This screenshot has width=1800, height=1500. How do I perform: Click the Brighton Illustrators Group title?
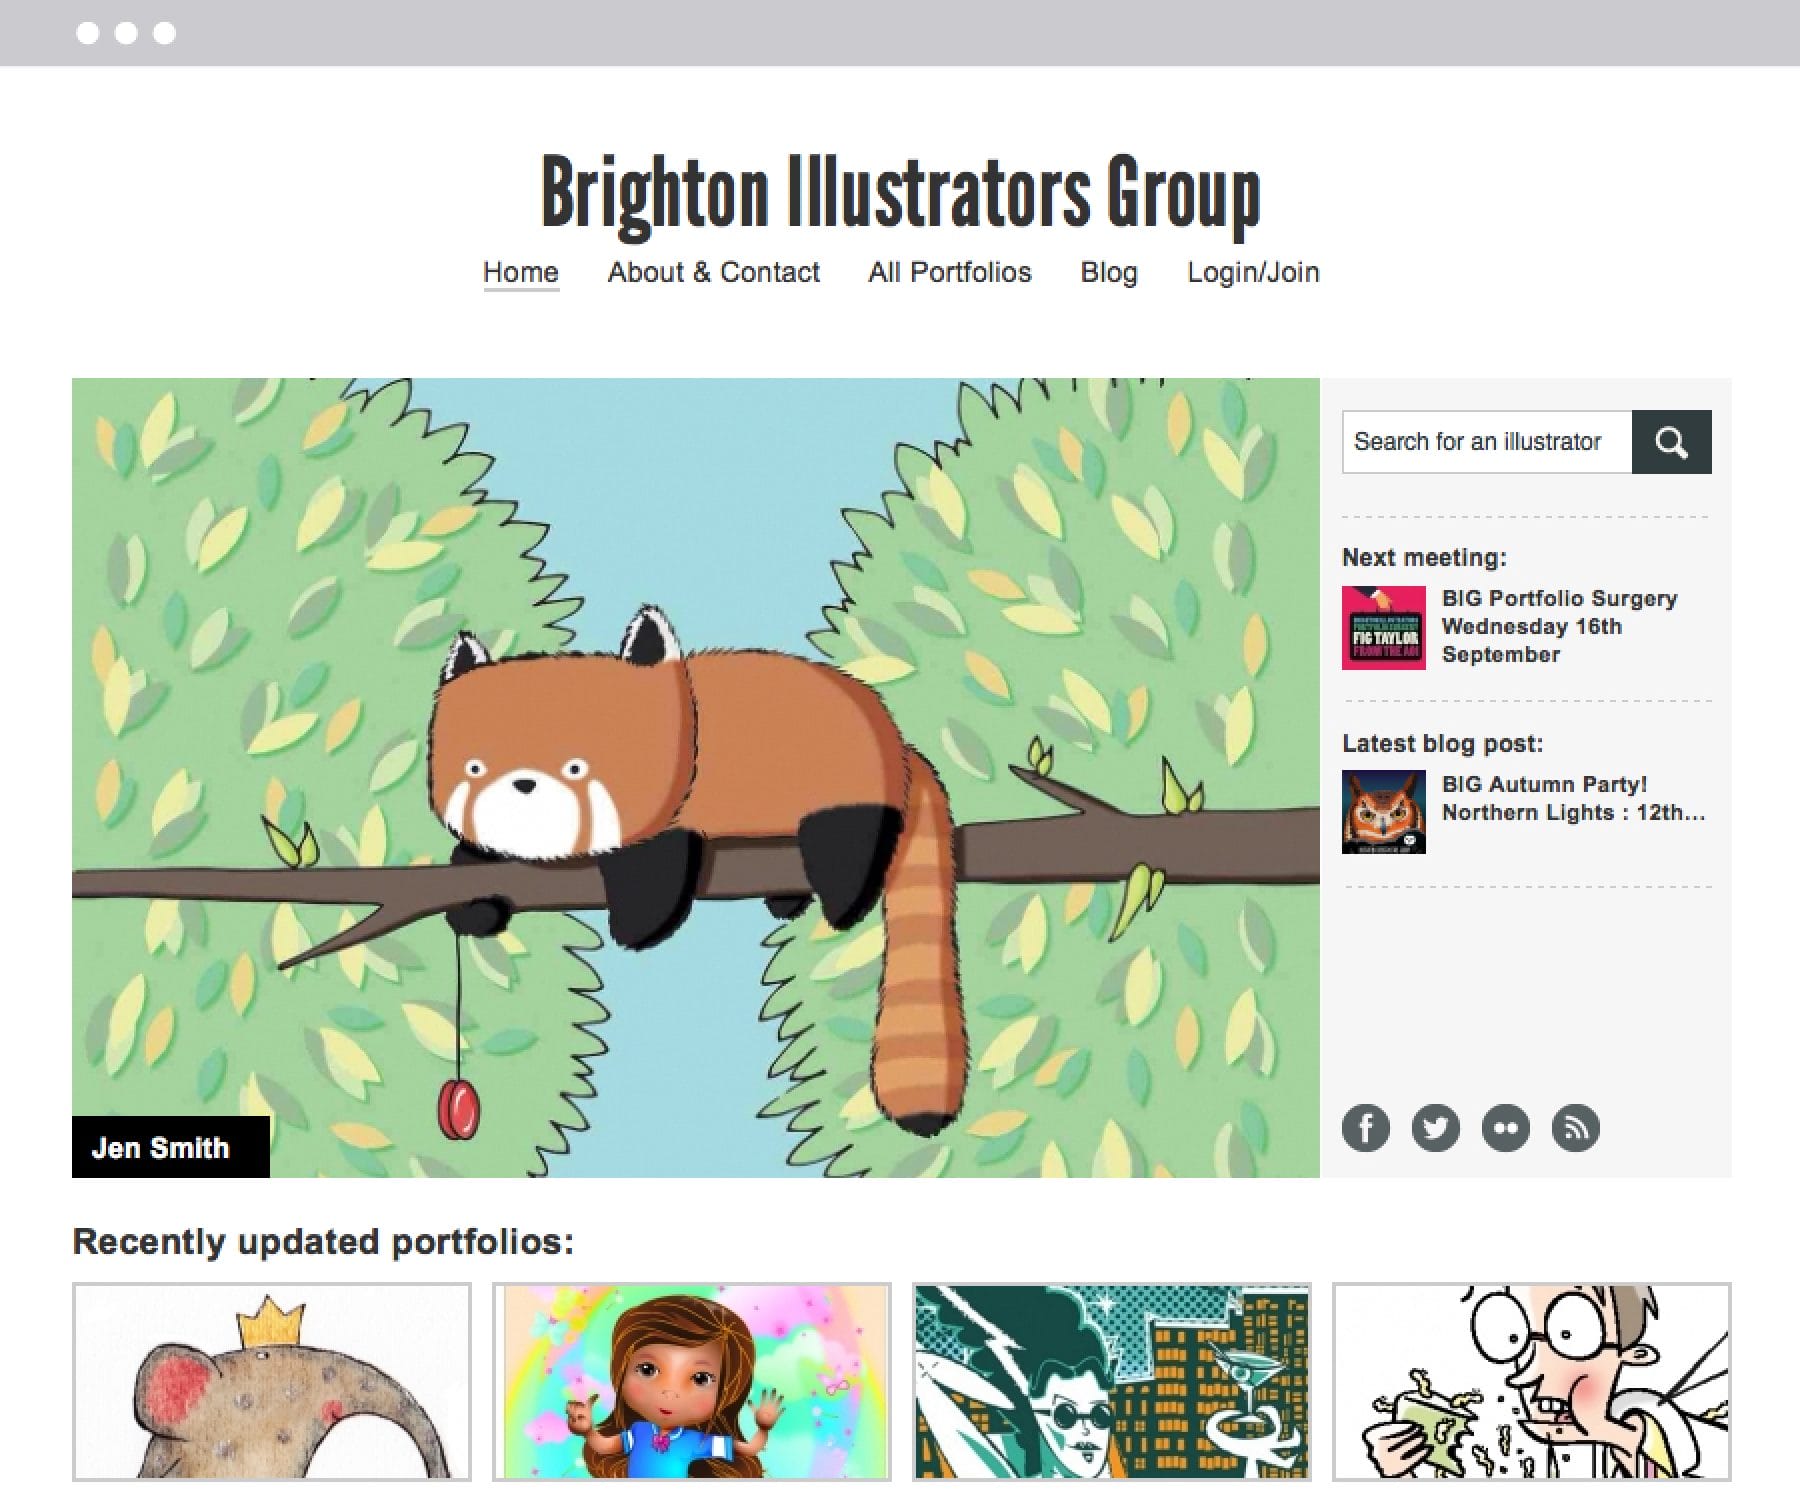(900, 192)
